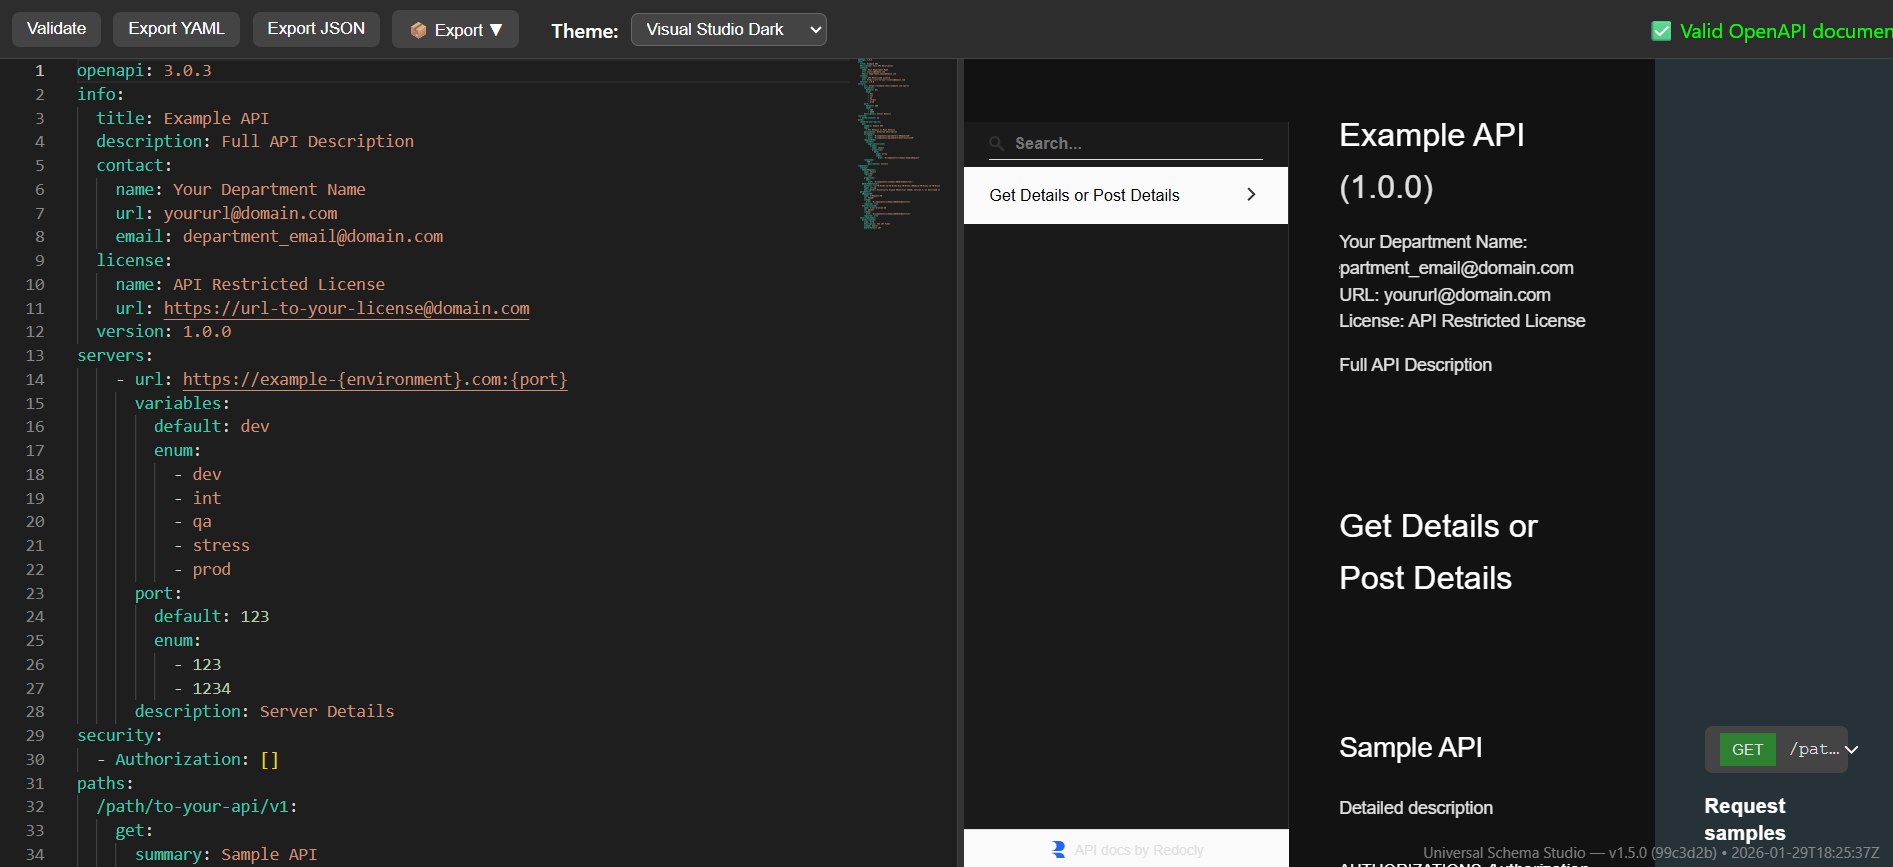Click 'name: Your Department Name' line
The width and height of the screenshot is (1893, 867).
click(x=240, y=189)
